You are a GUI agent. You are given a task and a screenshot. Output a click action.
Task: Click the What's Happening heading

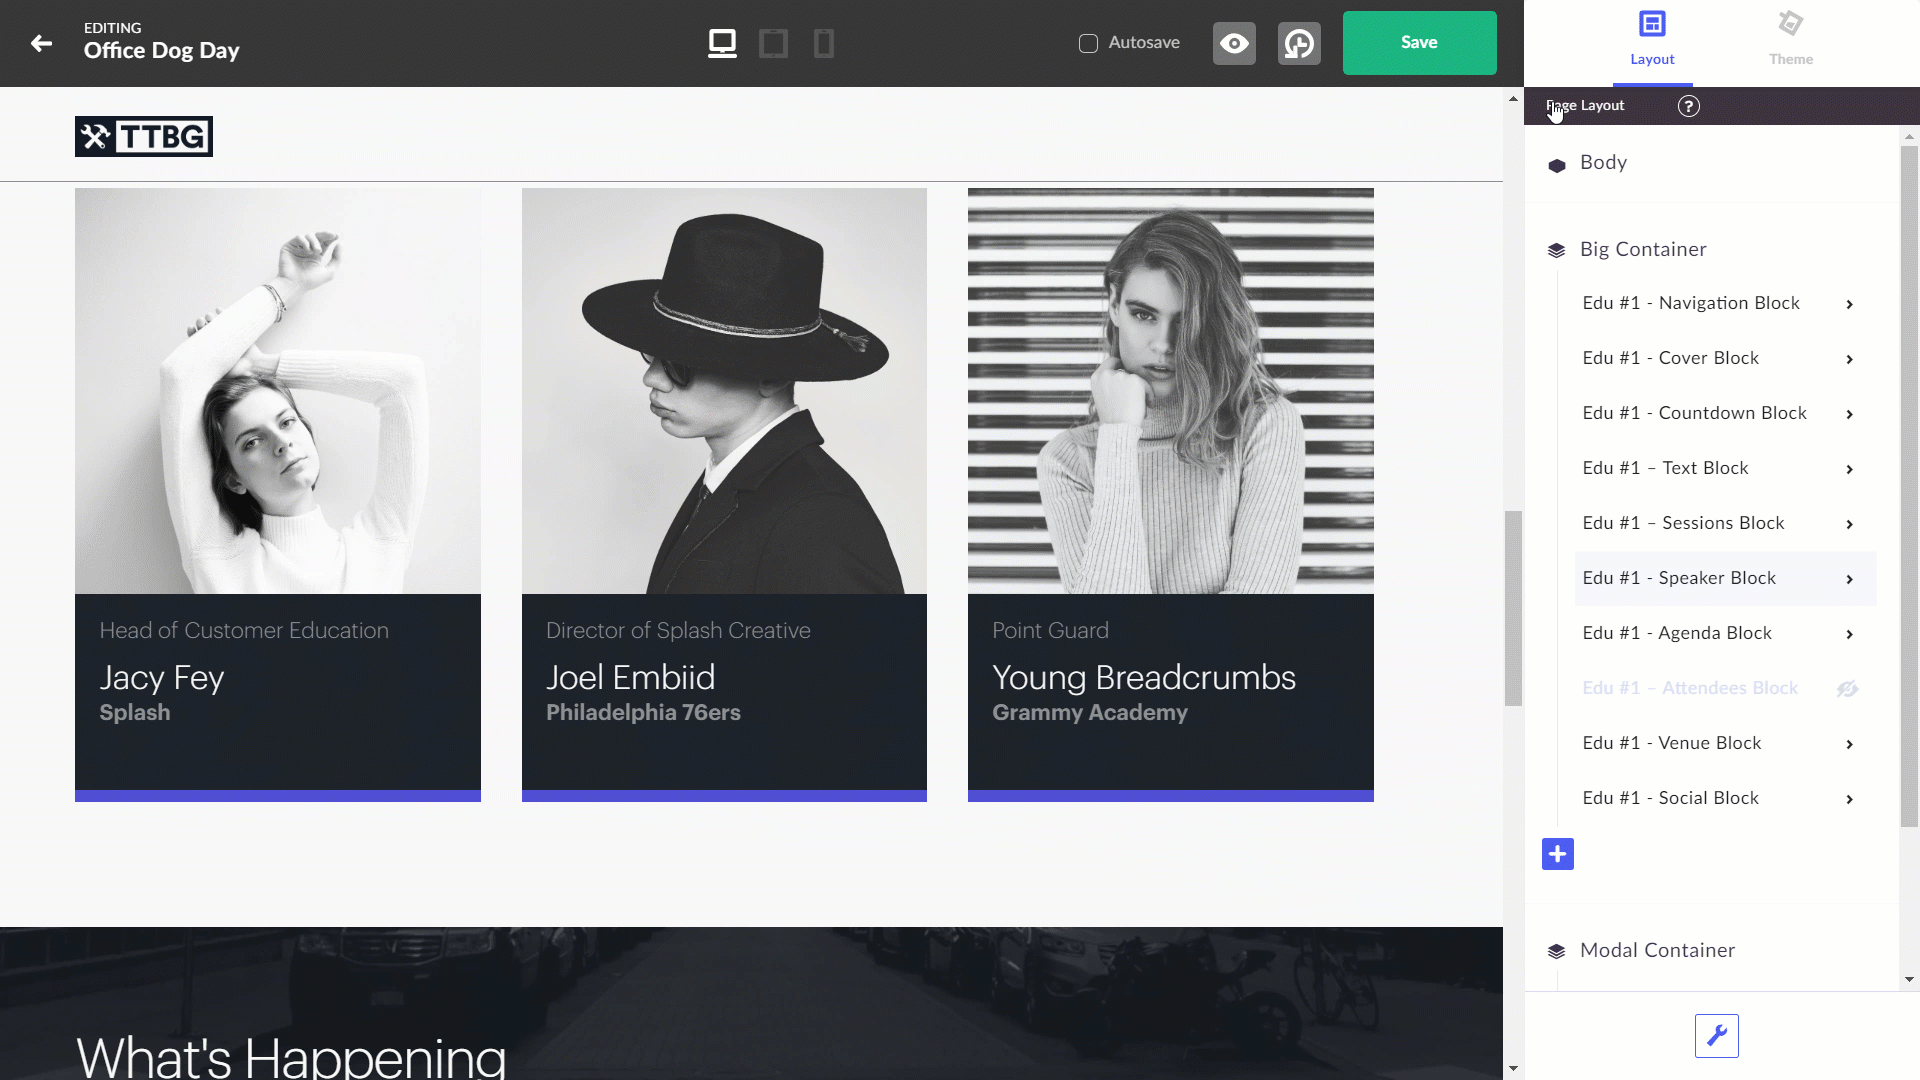(291, 1056)
